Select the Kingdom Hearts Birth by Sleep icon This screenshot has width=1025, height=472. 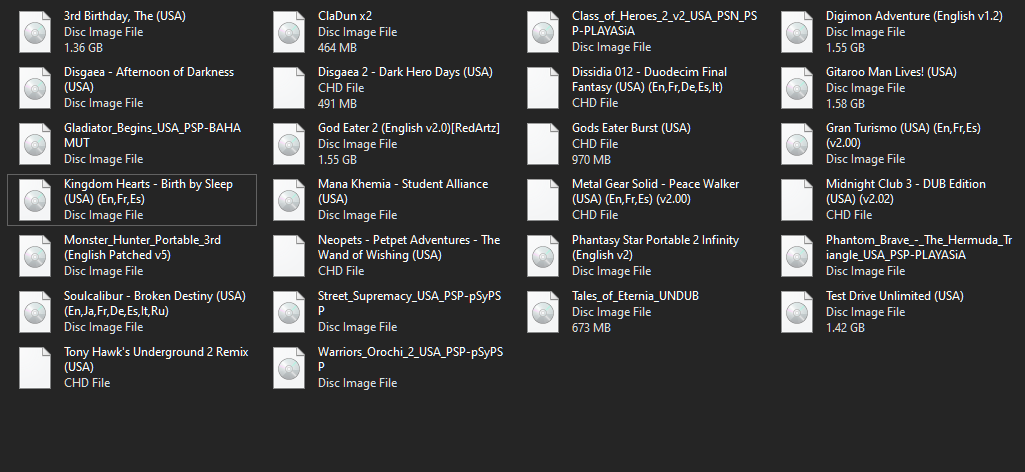tap(35, 200)
